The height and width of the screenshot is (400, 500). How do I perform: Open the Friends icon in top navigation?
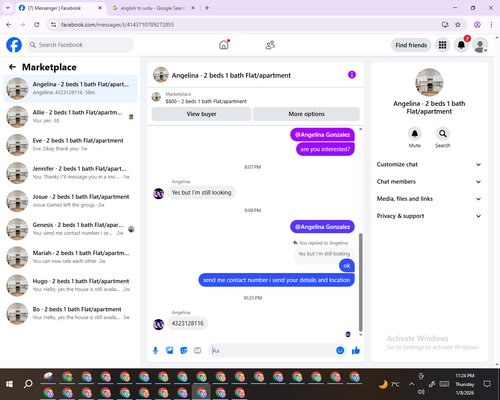coord(270,45)
